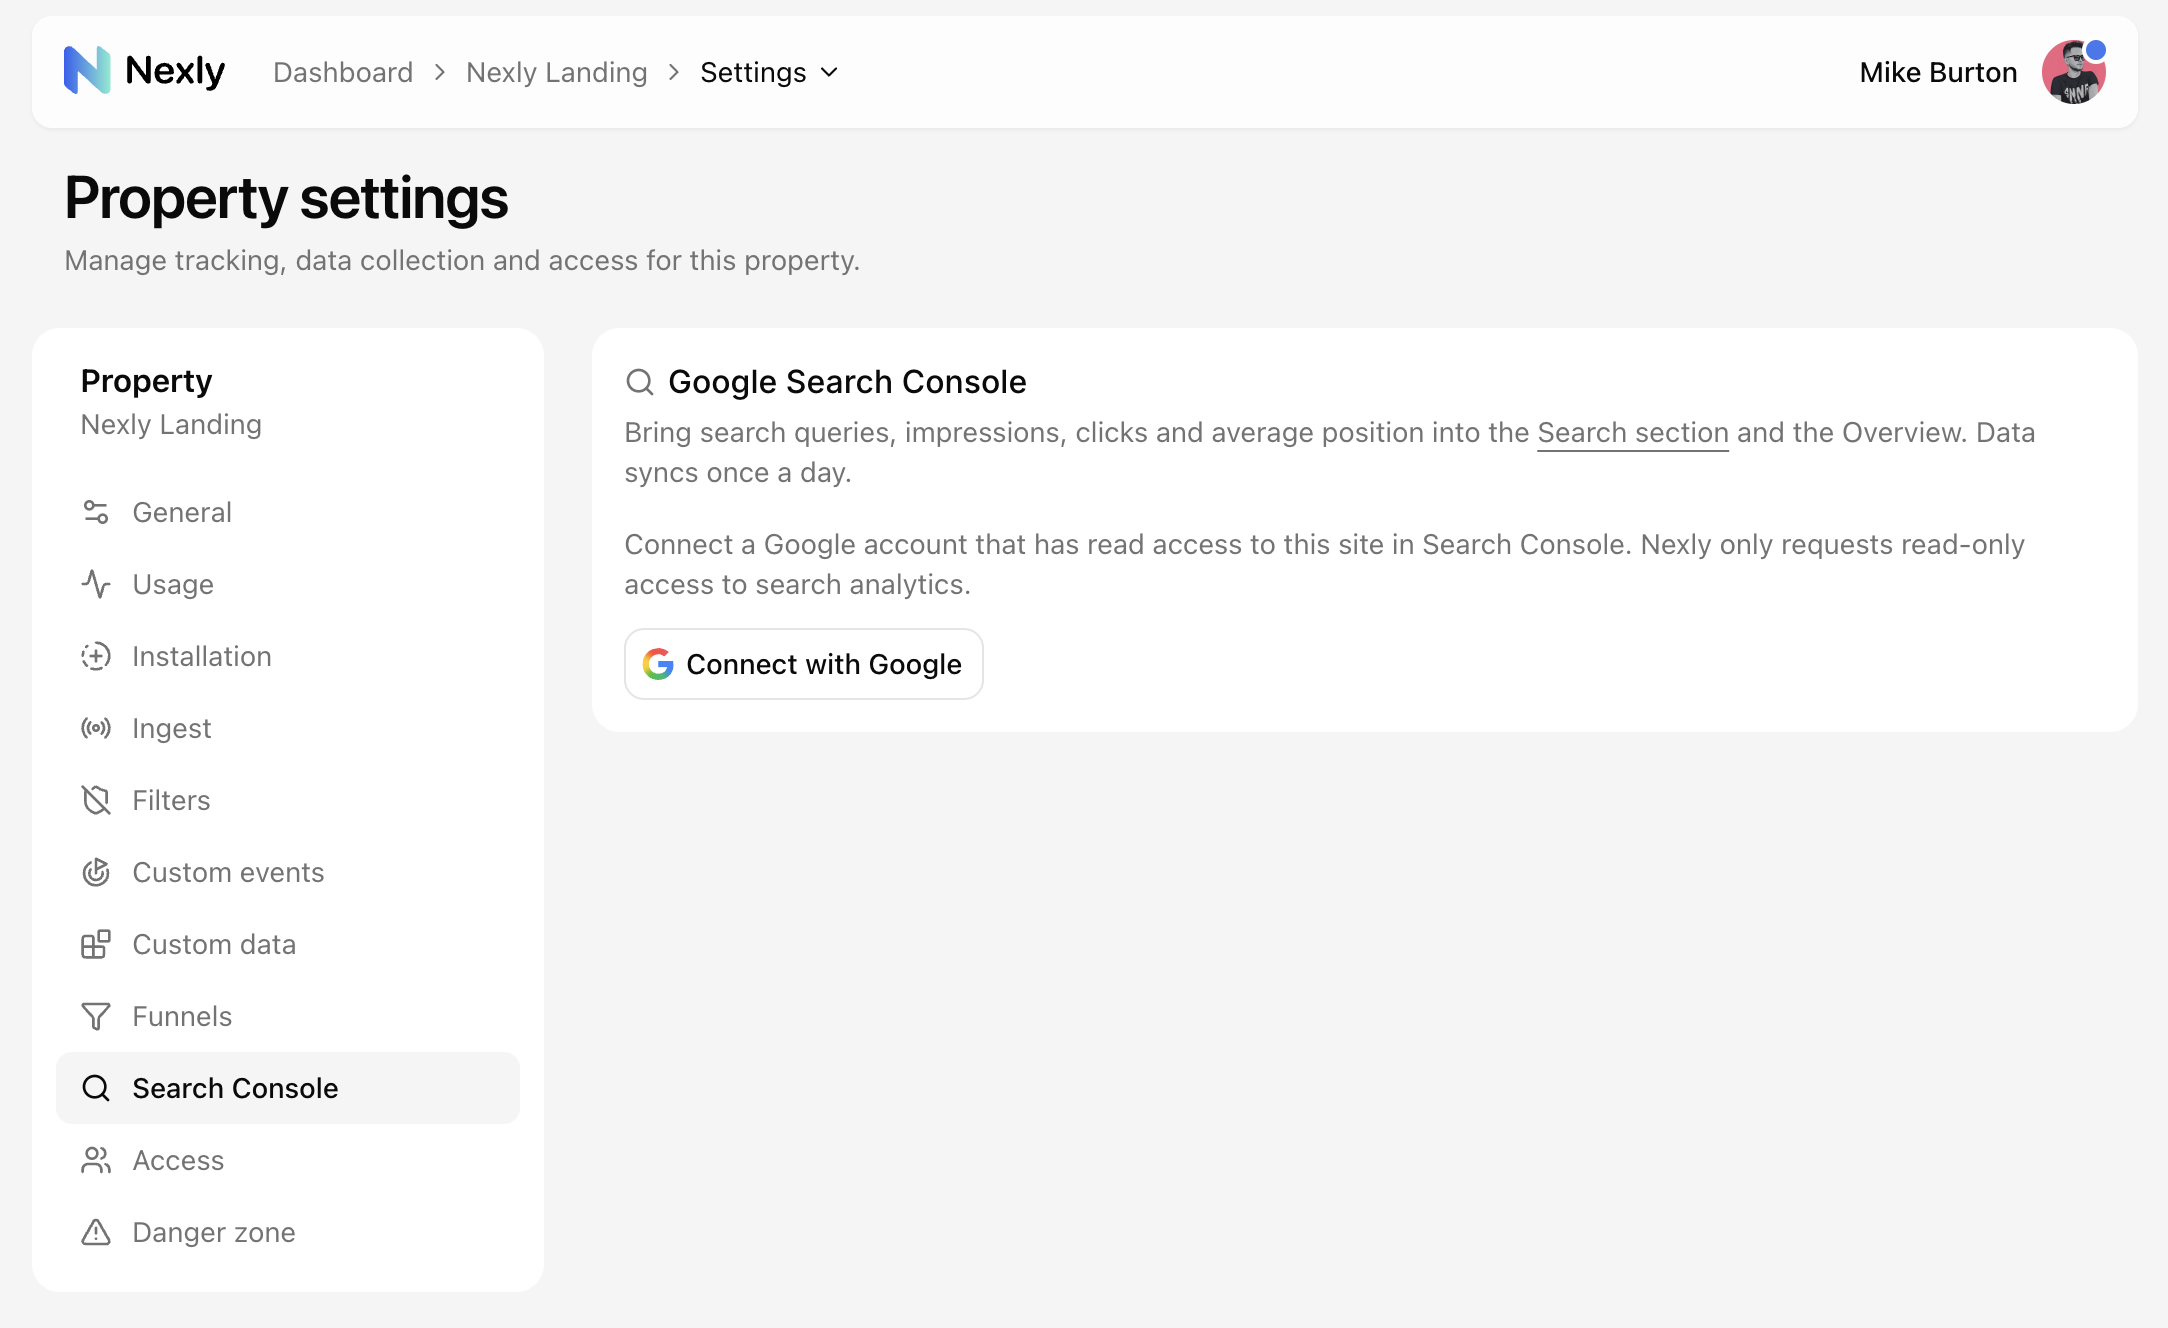Open Mike Burton's avatar menu
2168x1328 pixels.
[2073, 72]
